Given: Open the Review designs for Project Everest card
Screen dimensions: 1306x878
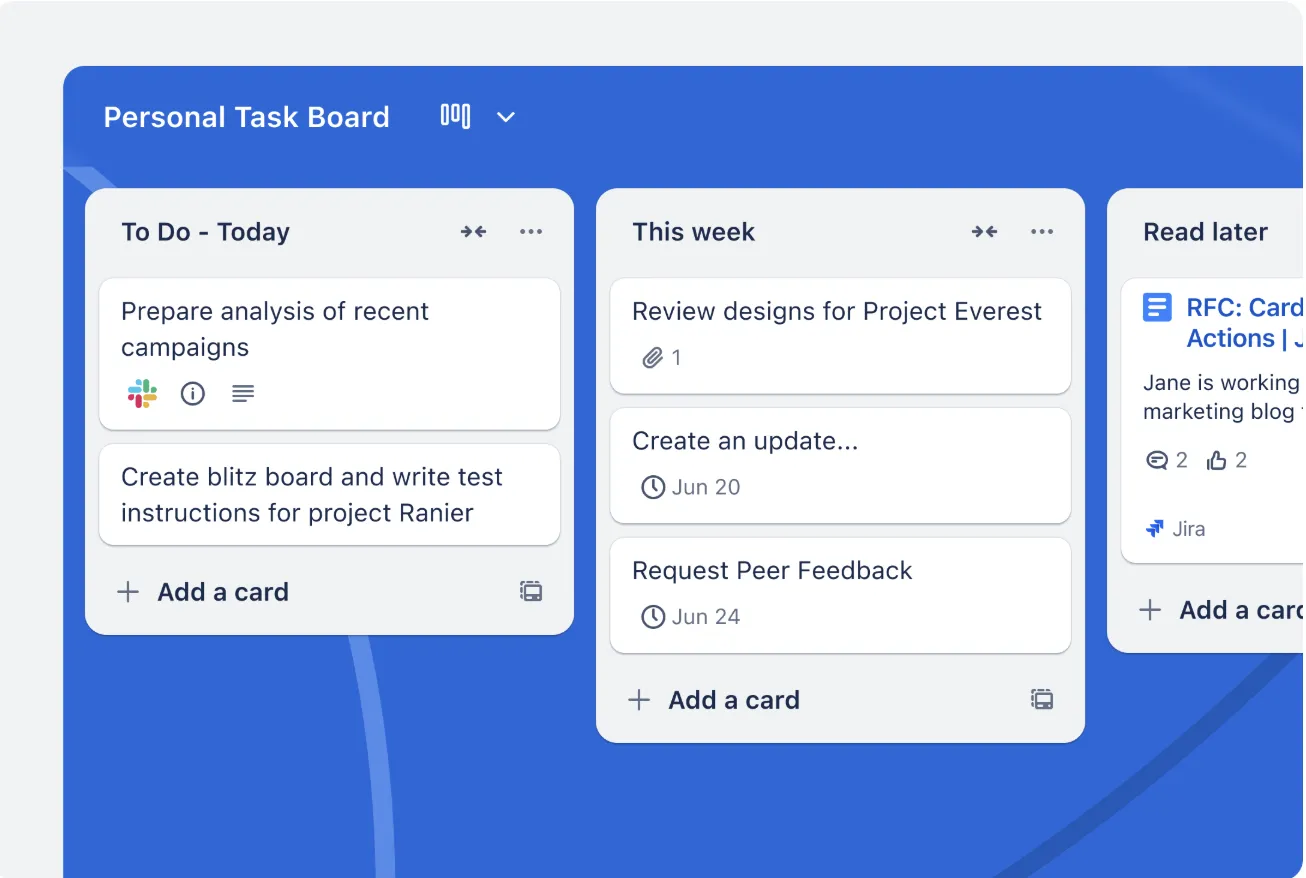Looking at the screenshot, I should 840,336.
